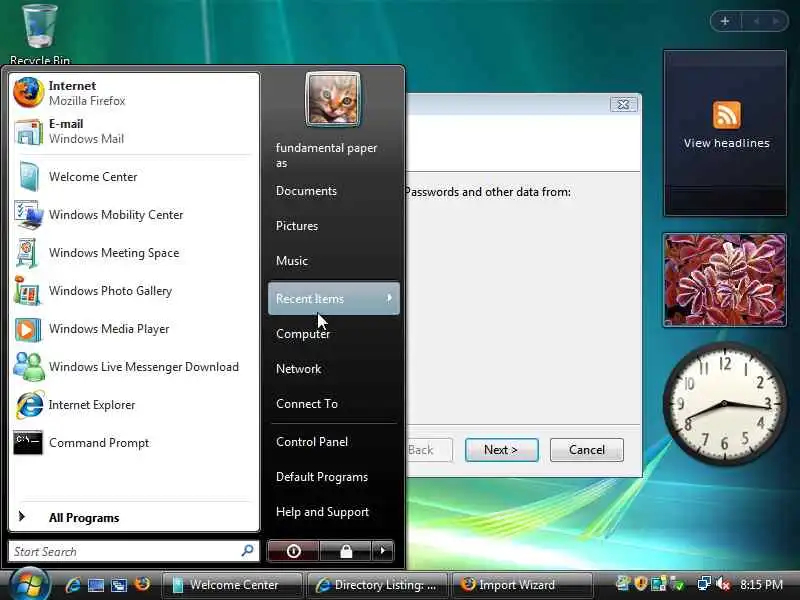Click the RSS feed icon in sidebar gadget

[x=727, y=115]
